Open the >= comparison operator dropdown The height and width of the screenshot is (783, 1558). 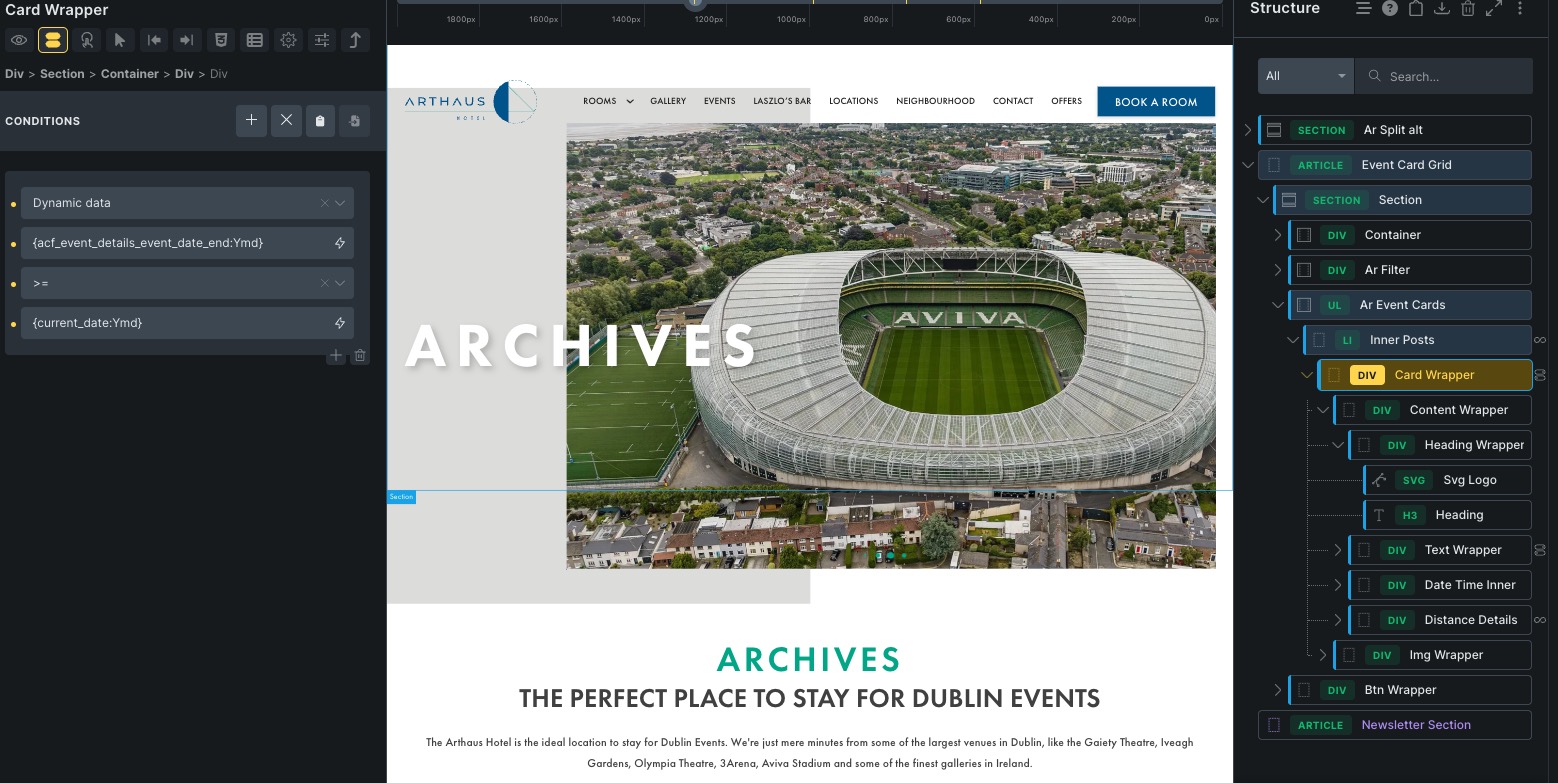pos(187,283)
